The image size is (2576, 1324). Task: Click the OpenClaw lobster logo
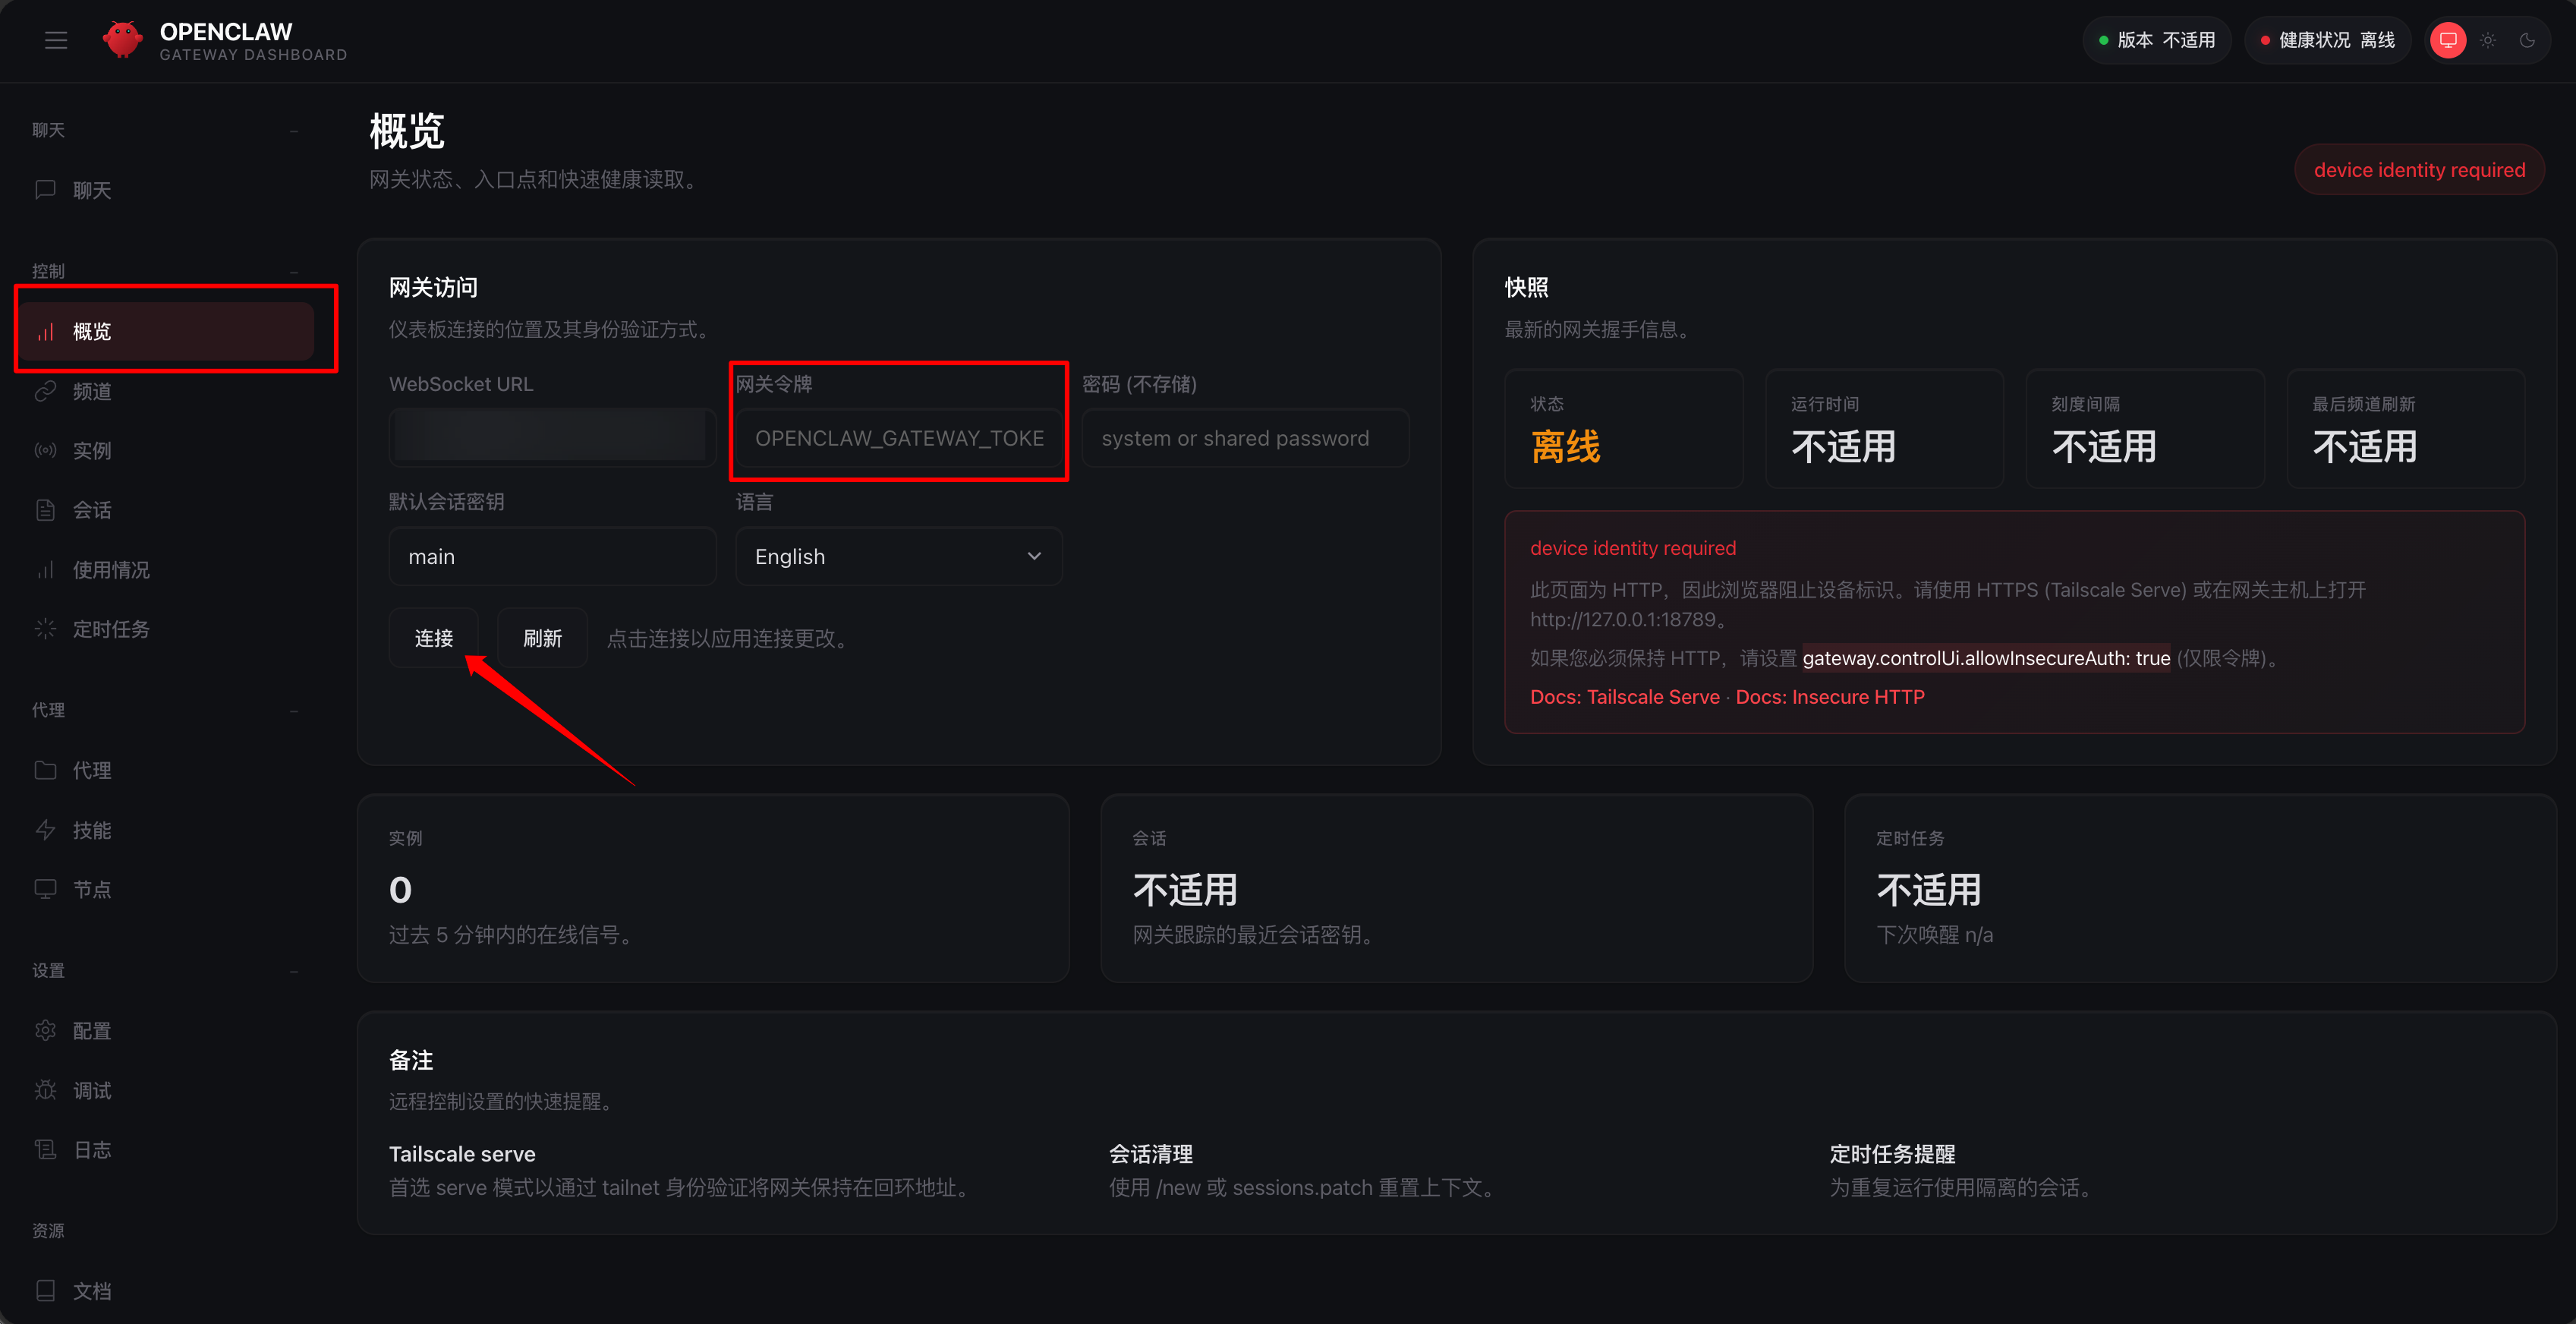[122, 39]
